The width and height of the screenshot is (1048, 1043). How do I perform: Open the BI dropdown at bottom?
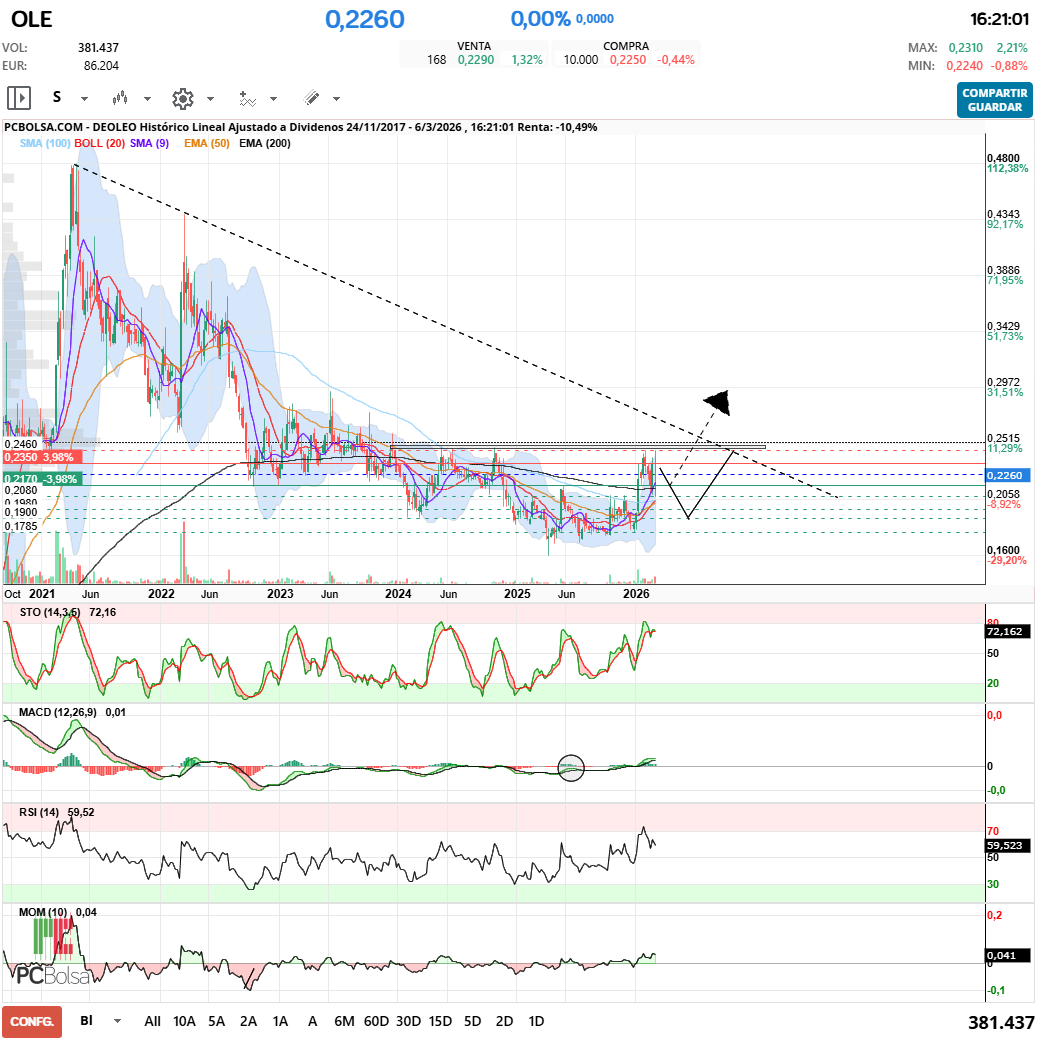[x=118, y=1021]
